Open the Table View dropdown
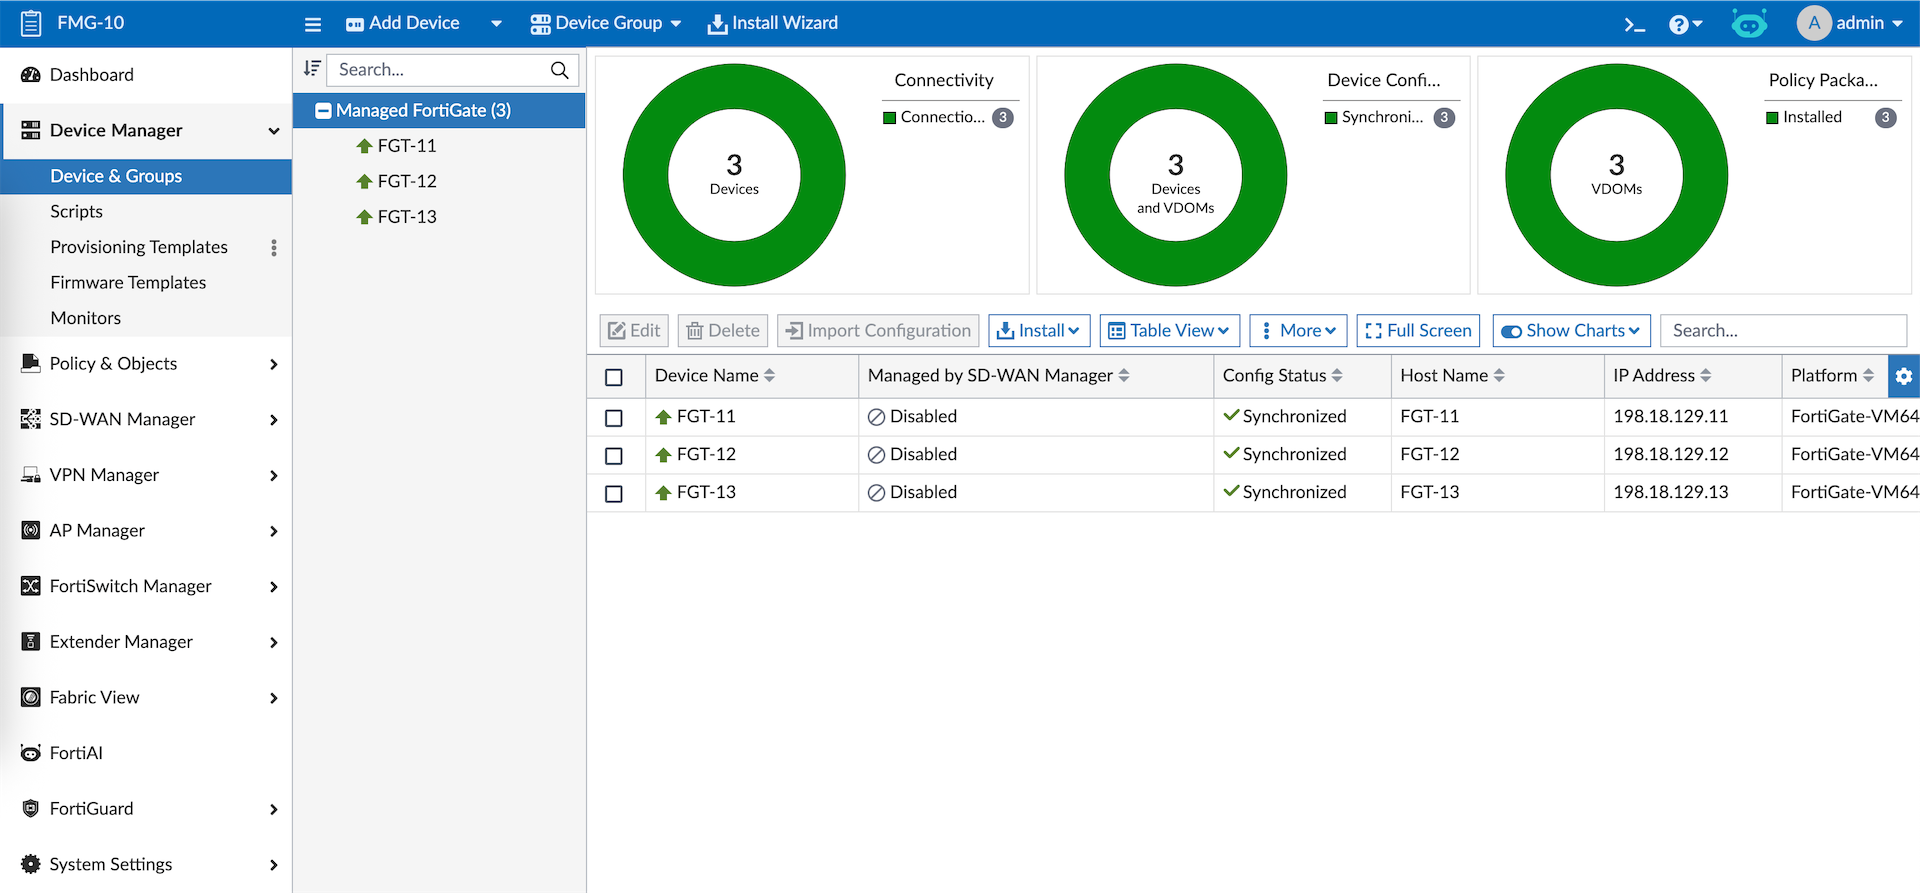This screenshot has width=1920, height=893. pos(1169,331)
